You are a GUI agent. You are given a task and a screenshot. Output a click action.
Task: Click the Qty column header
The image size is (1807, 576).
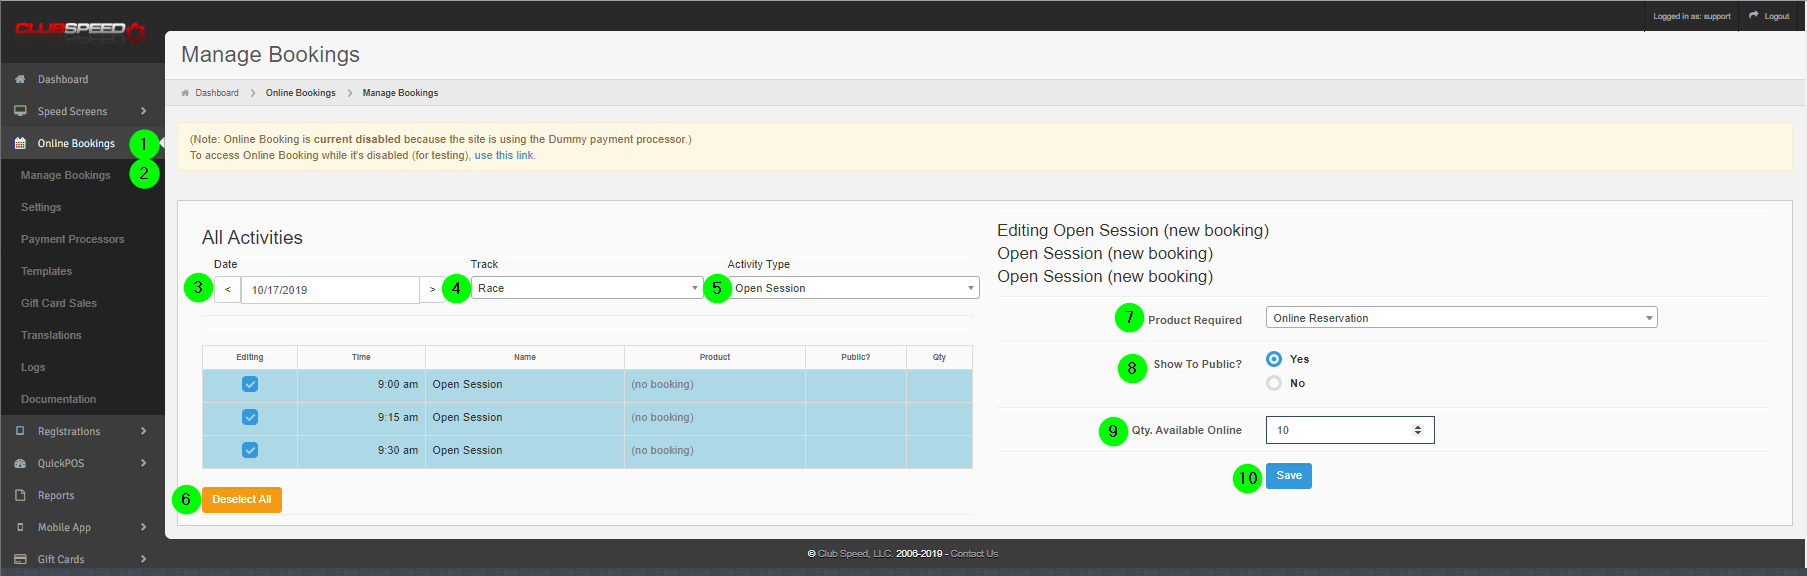point(939,357)
